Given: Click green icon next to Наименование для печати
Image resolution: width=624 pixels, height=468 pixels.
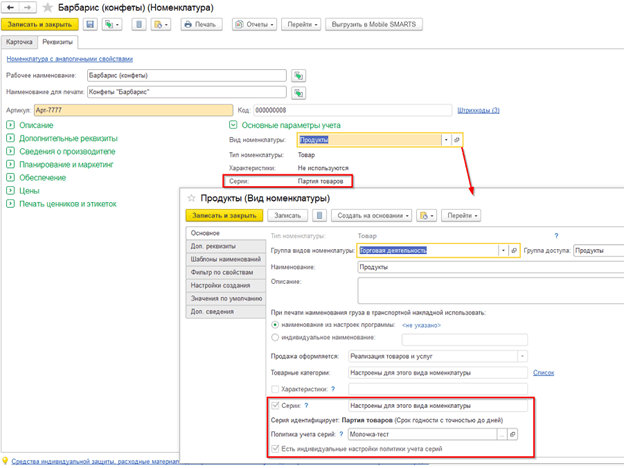Looking at the screenshot, I should 298,92.
